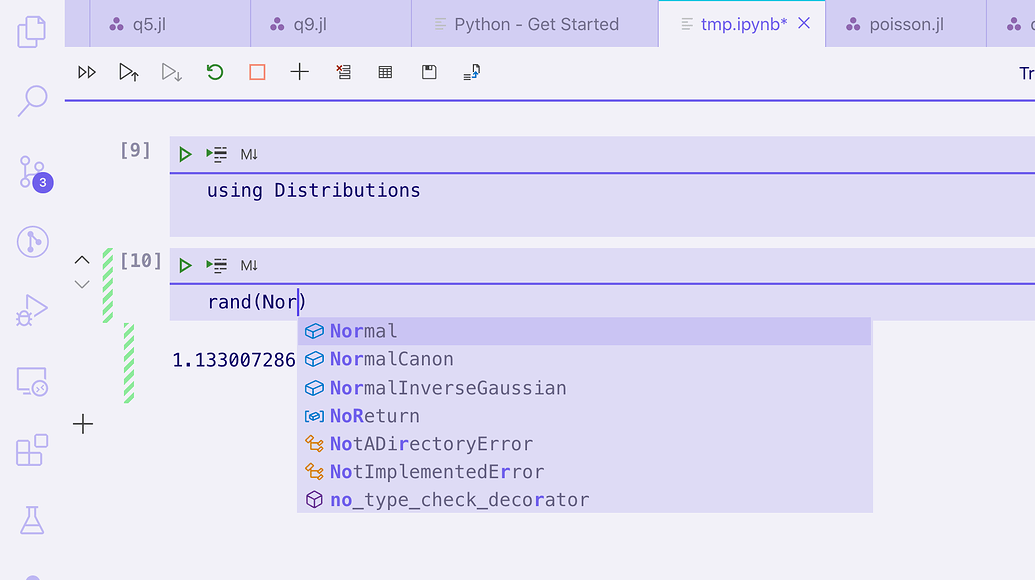Interrupt kernel using red square icon
The image size is (1035, 580).
257,72
